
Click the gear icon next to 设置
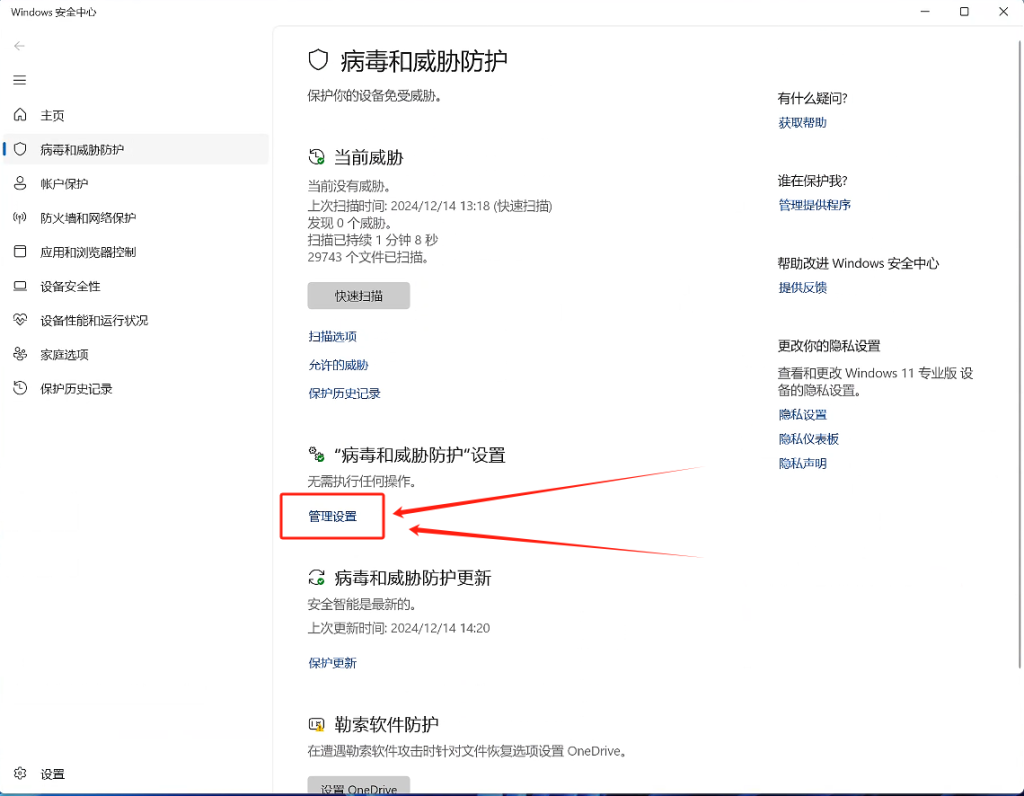point(20,773)
